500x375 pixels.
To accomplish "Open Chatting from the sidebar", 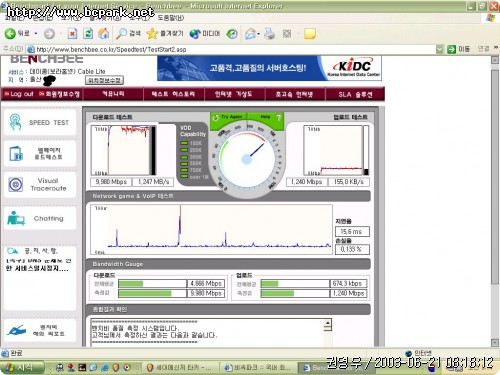I will click(40, 219).
